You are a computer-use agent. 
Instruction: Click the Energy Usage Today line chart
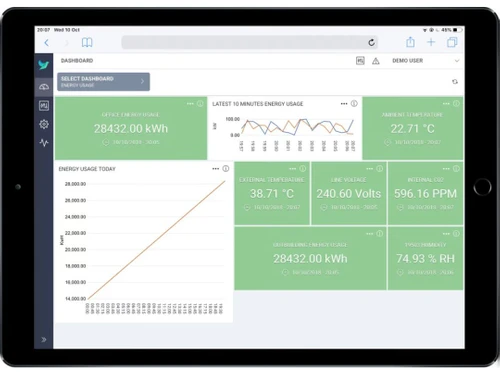(x=157, y=240)
